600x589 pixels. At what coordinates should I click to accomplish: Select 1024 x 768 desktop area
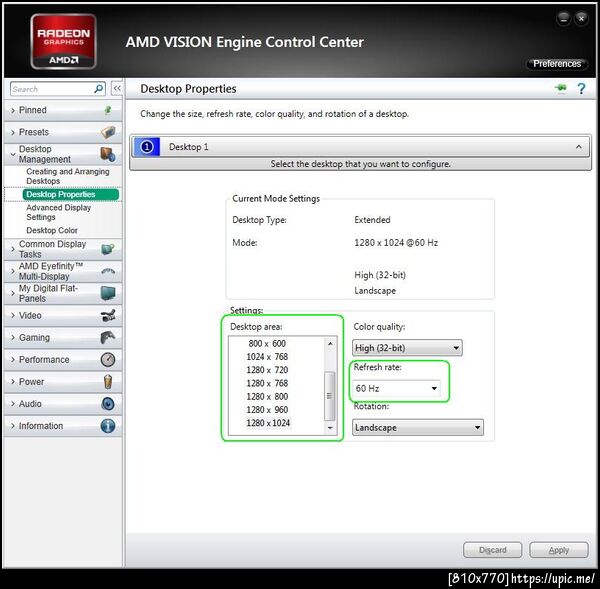[267, 357]
